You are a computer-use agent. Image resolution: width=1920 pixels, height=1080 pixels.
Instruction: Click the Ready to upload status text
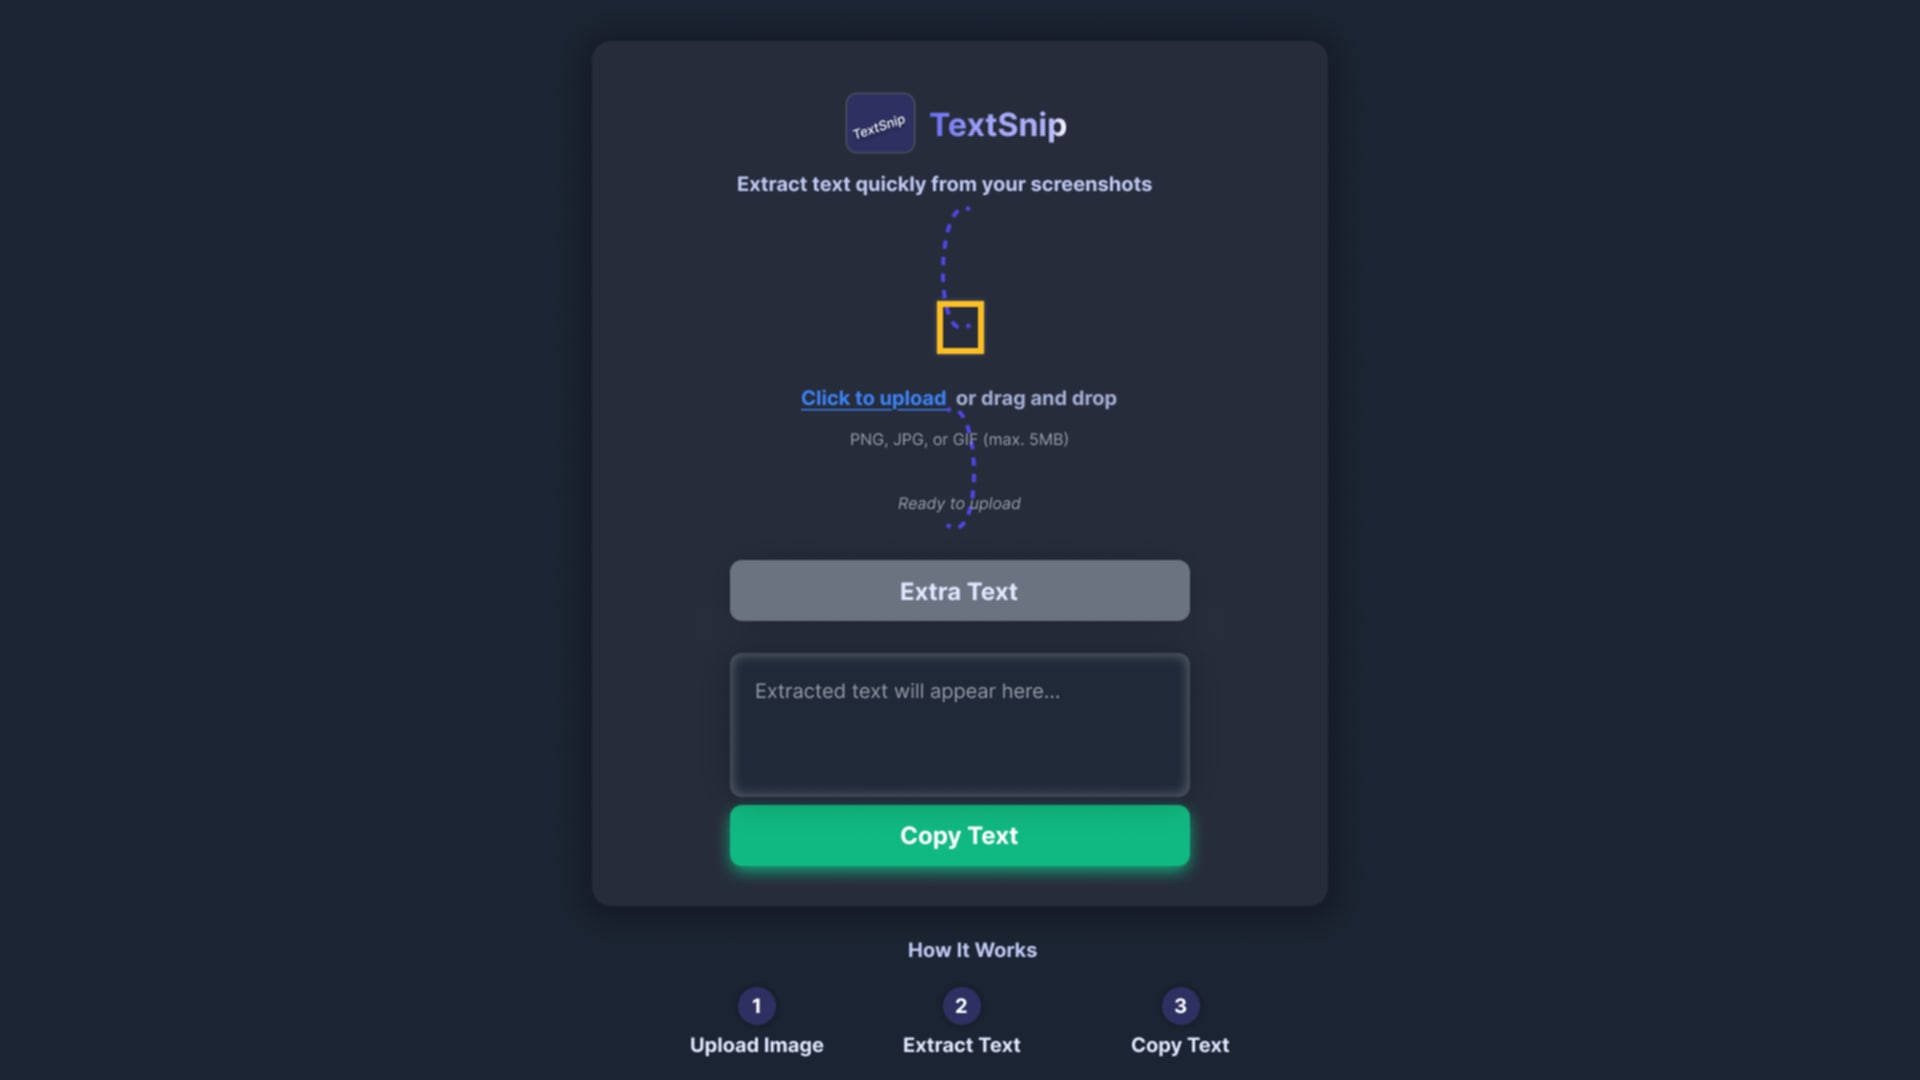[x=959, y=504]
